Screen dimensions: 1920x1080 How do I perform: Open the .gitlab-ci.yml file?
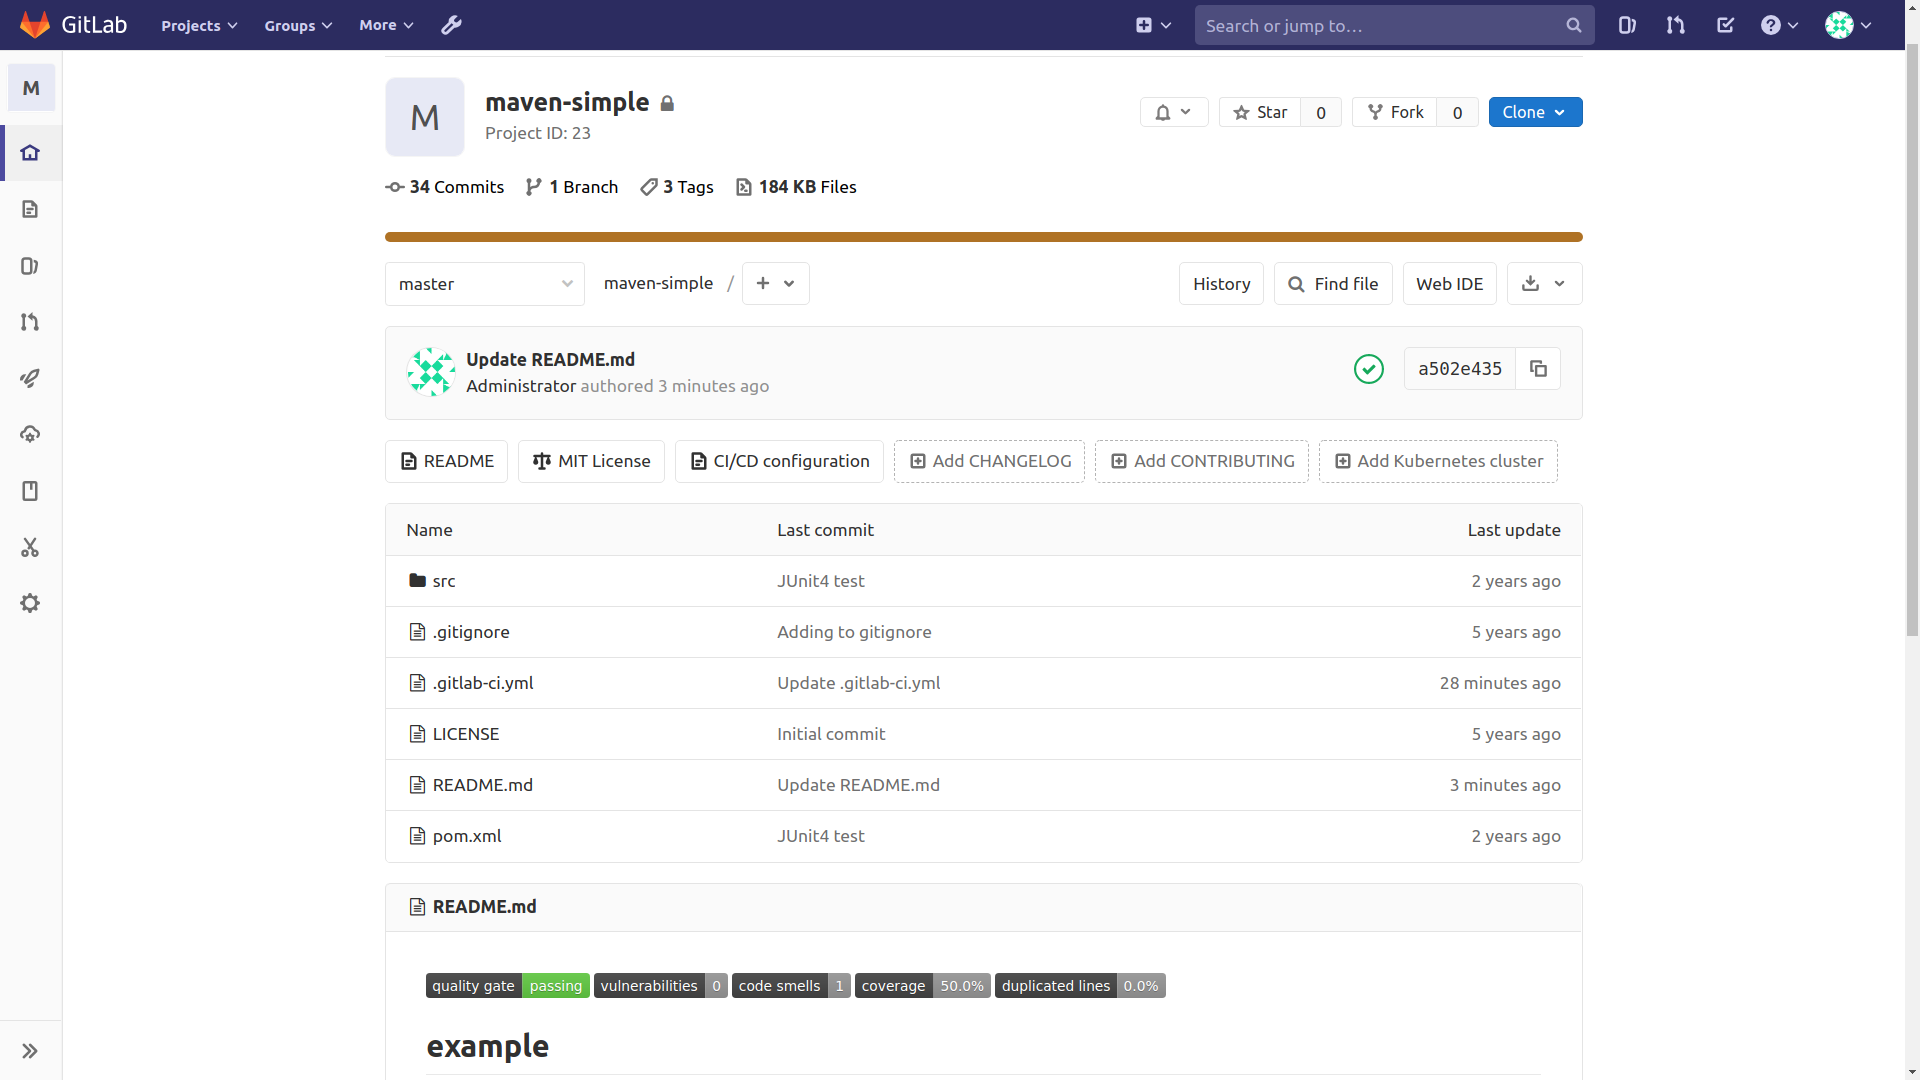pyautogui.click(x=483, y=683)
